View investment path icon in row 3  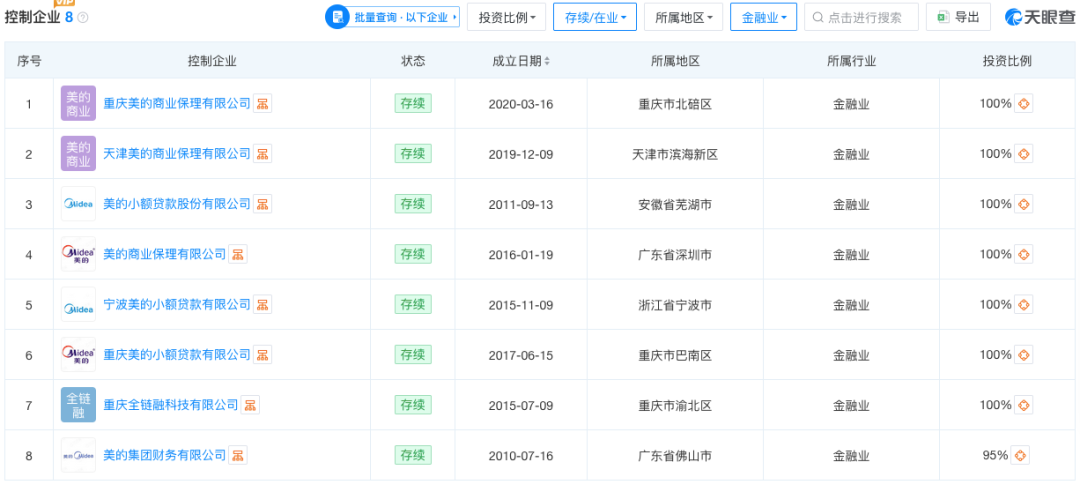(x=1024, y=204)
